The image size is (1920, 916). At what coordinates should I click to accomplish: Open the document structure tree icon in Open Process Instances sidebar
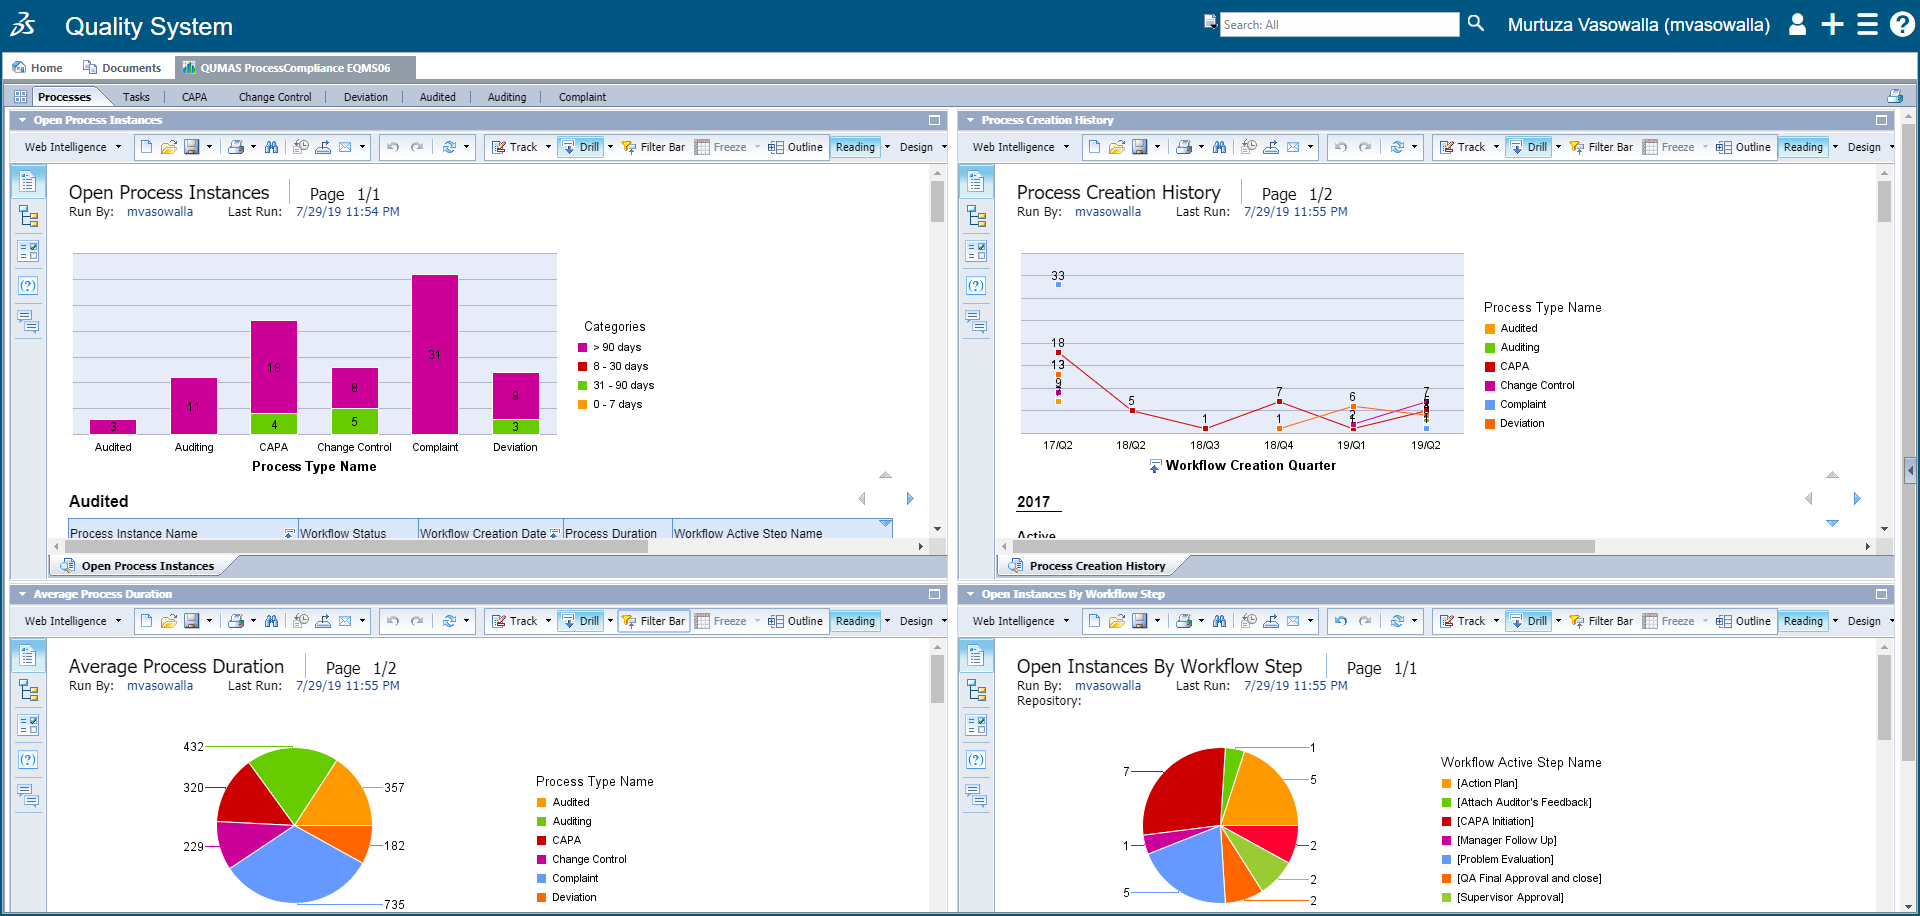coord(28,217)
